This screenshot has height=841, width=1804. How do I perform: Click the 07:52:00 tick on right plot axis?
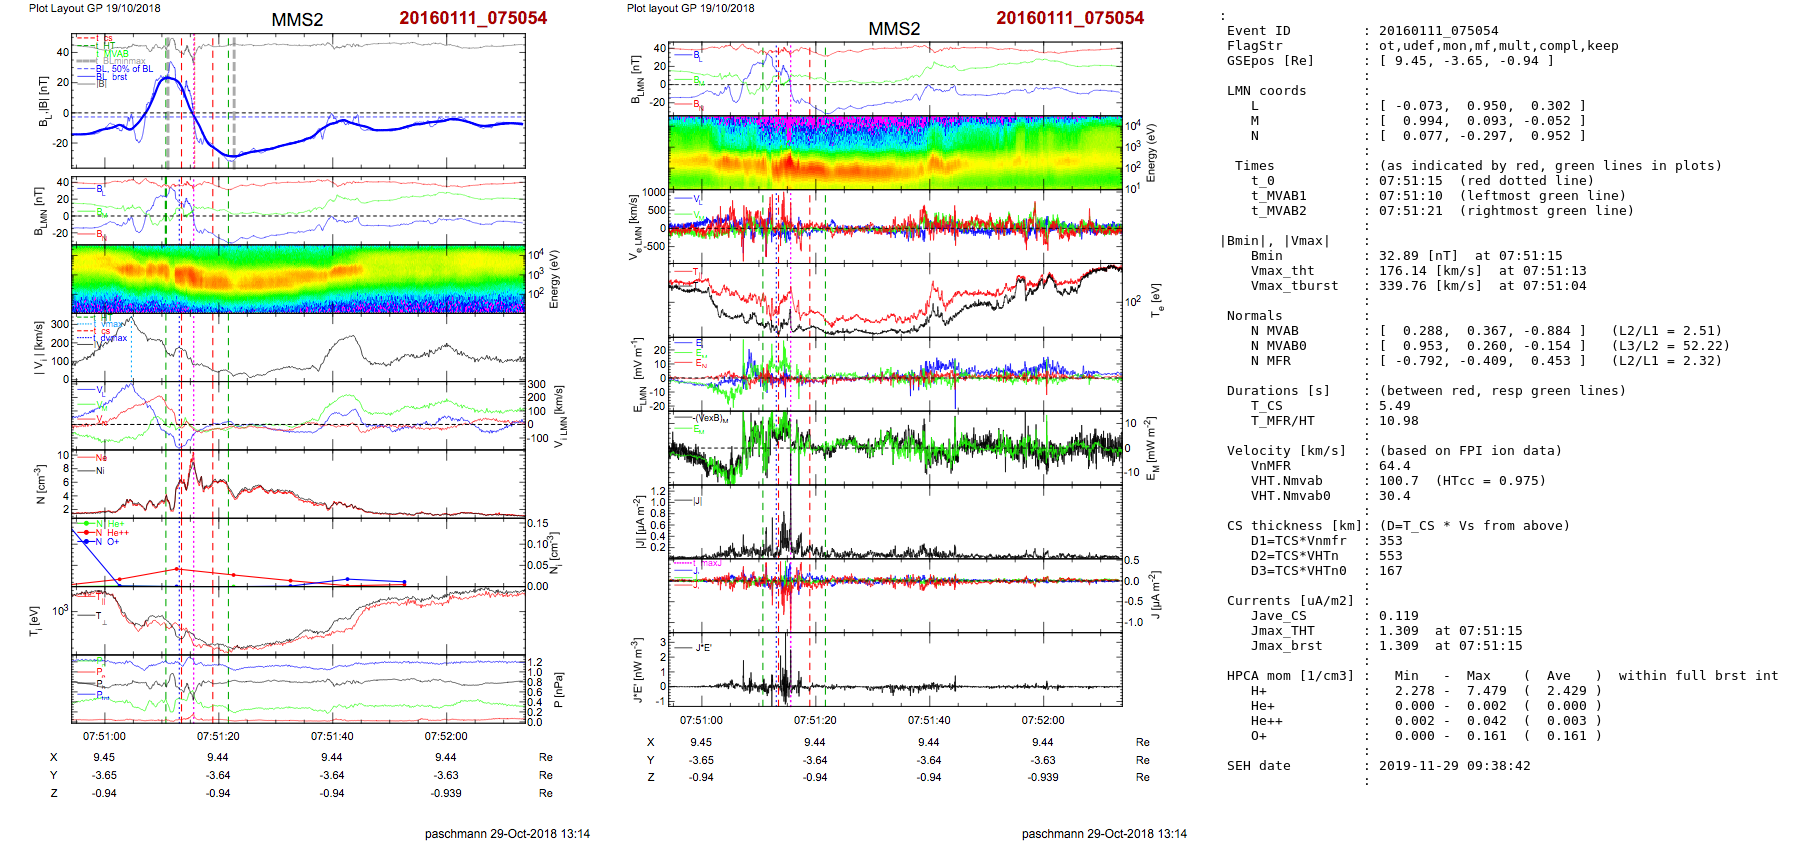coord(1042,720)
